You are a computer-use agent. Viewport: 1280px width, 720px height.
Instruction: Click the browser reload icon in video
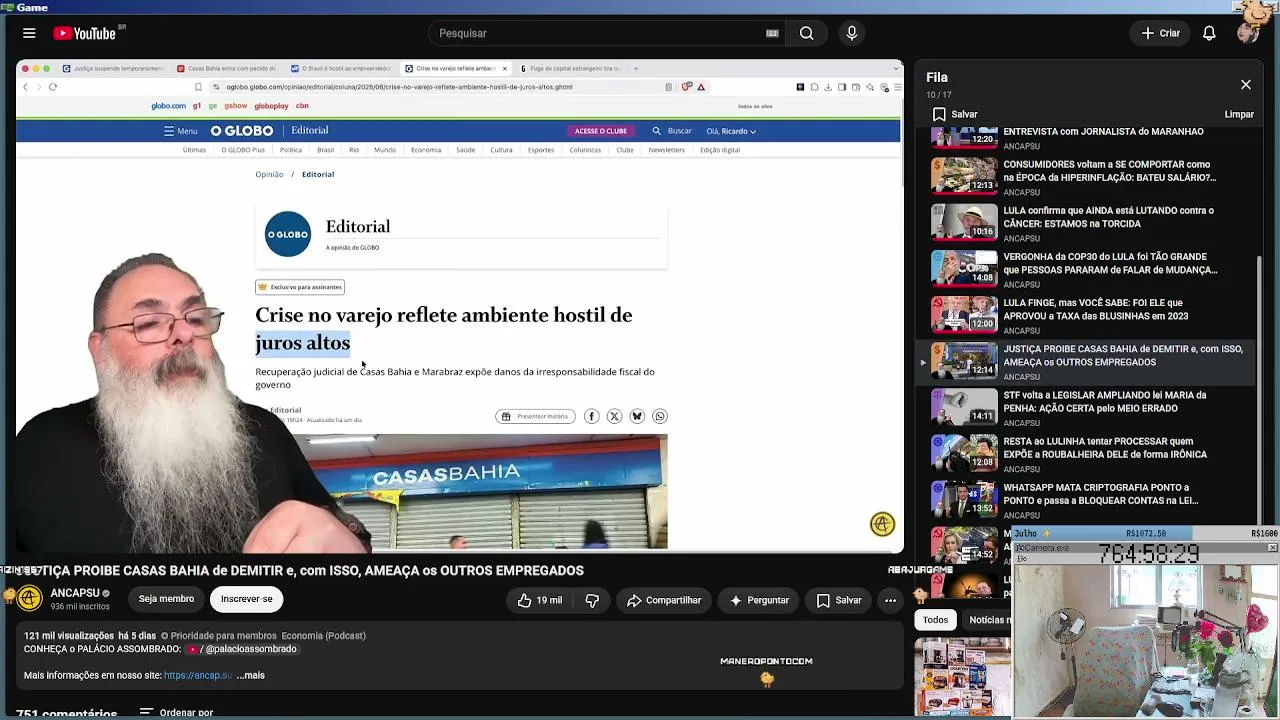[x=53, y=87]
